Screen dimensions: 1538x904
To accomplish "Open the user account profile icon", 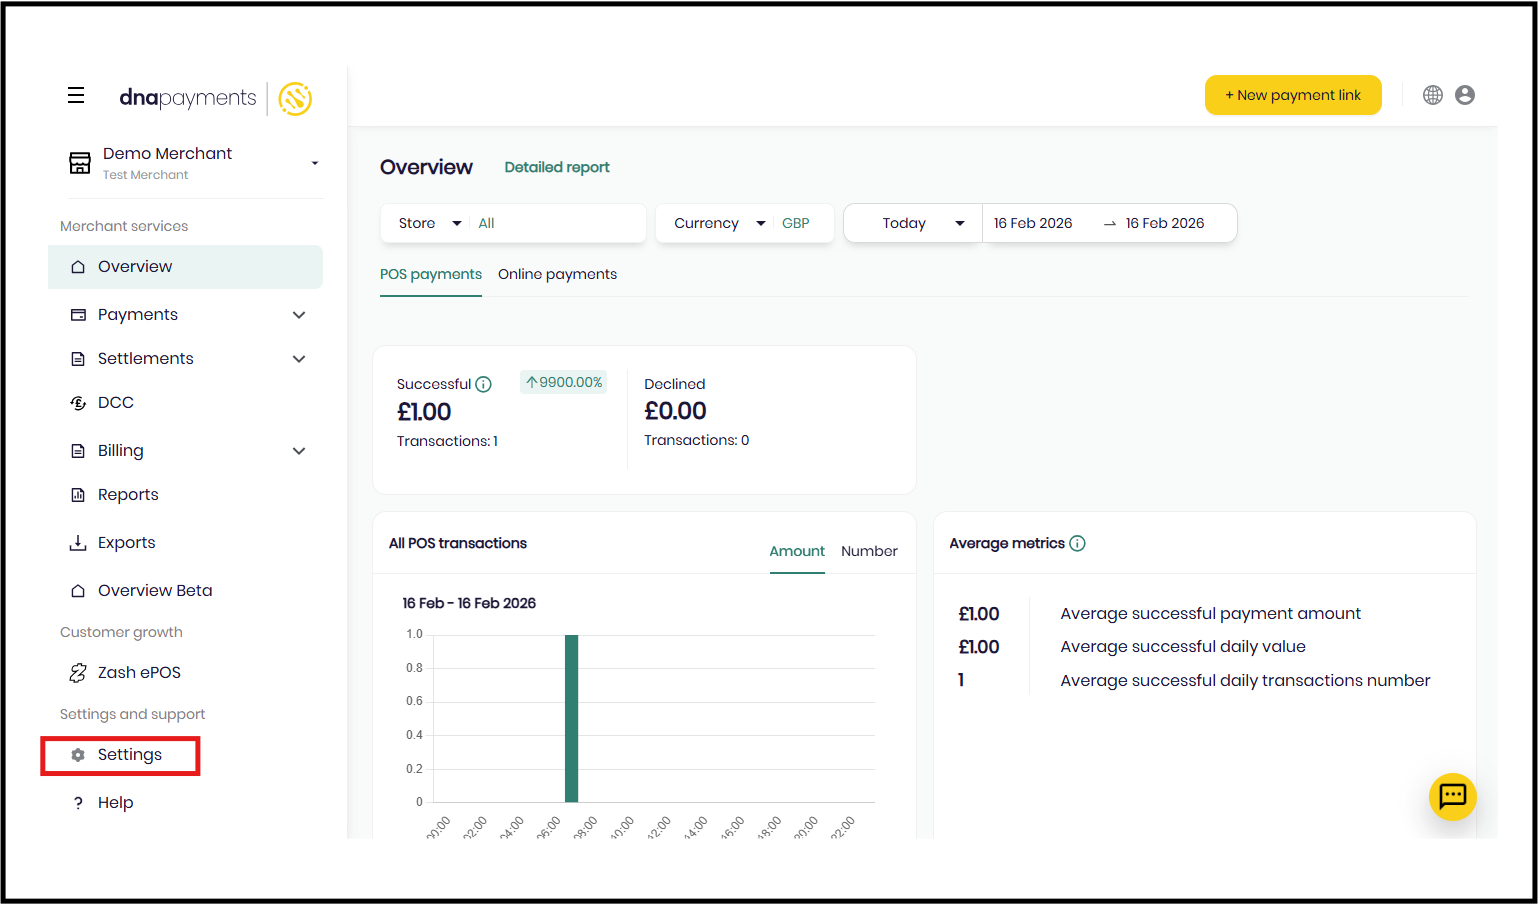I will (x=1465, y=95).
